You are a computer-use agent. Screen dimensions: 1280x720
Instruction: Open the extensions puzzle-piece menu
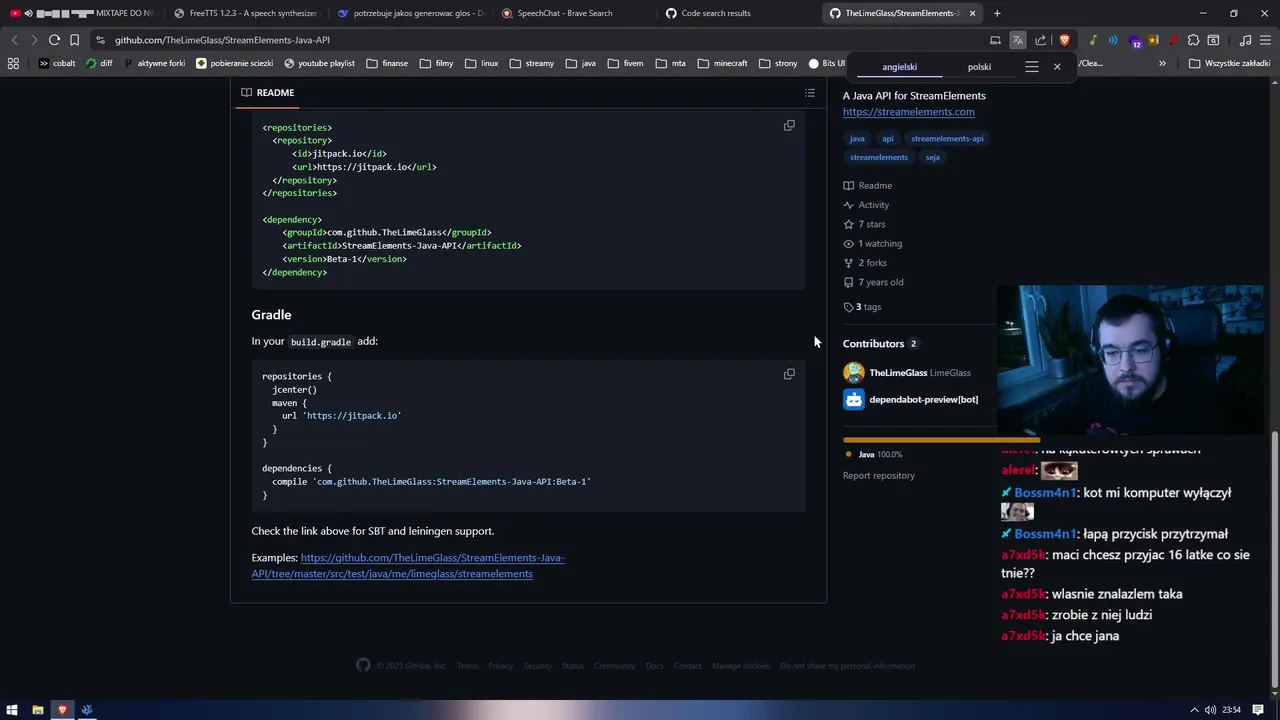coord(1193,40)
